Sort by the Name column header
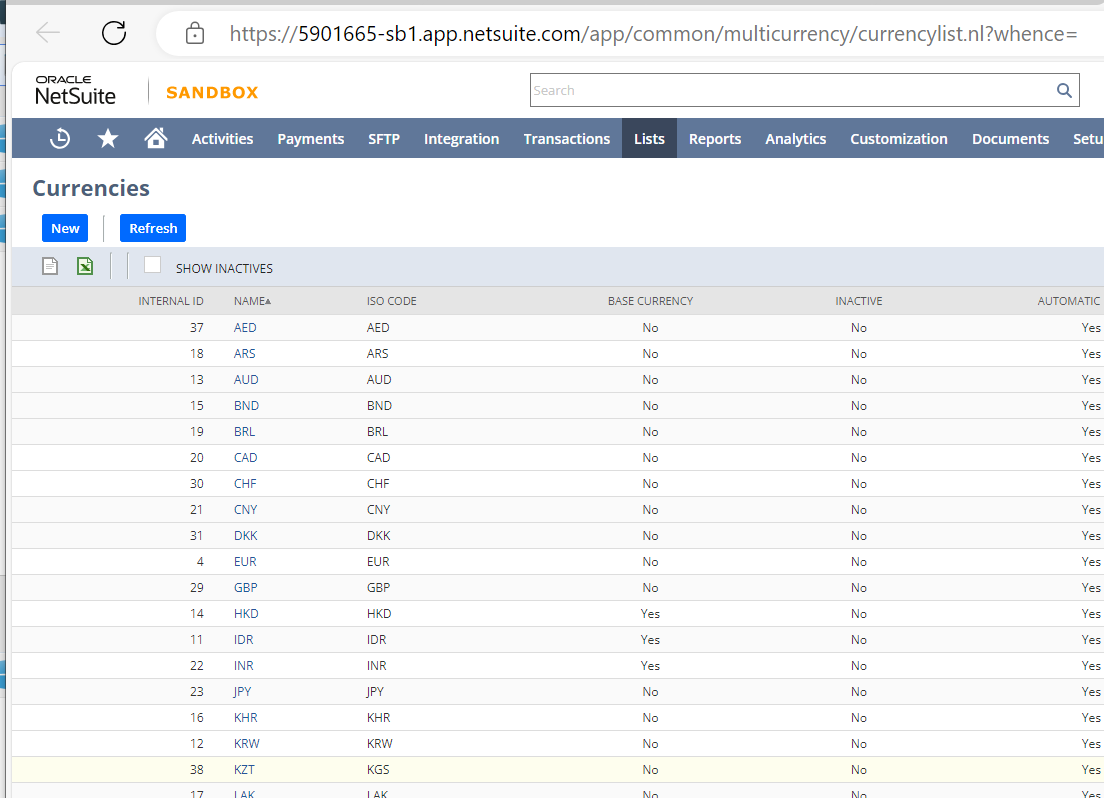This screenshot has width=1104, height=798. pyautogui.click(x=252, y=301)
